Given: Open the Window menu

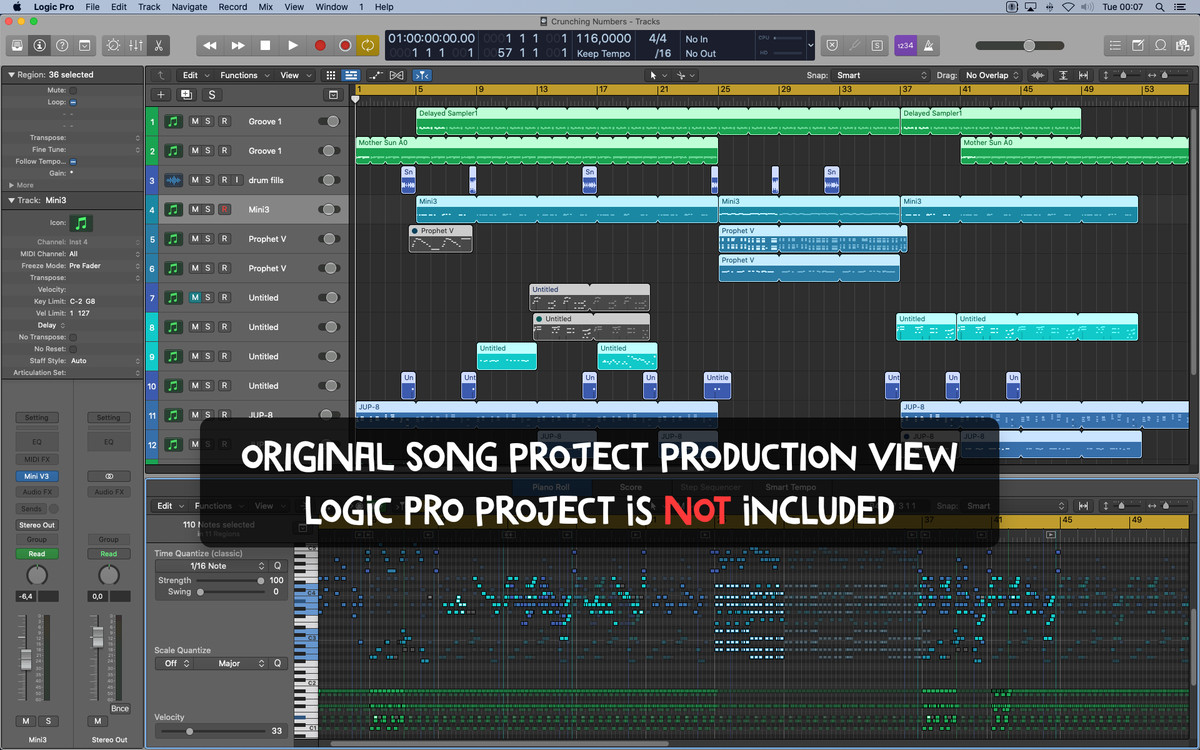Looking at the screenshot, I should [x=332, y=7].
